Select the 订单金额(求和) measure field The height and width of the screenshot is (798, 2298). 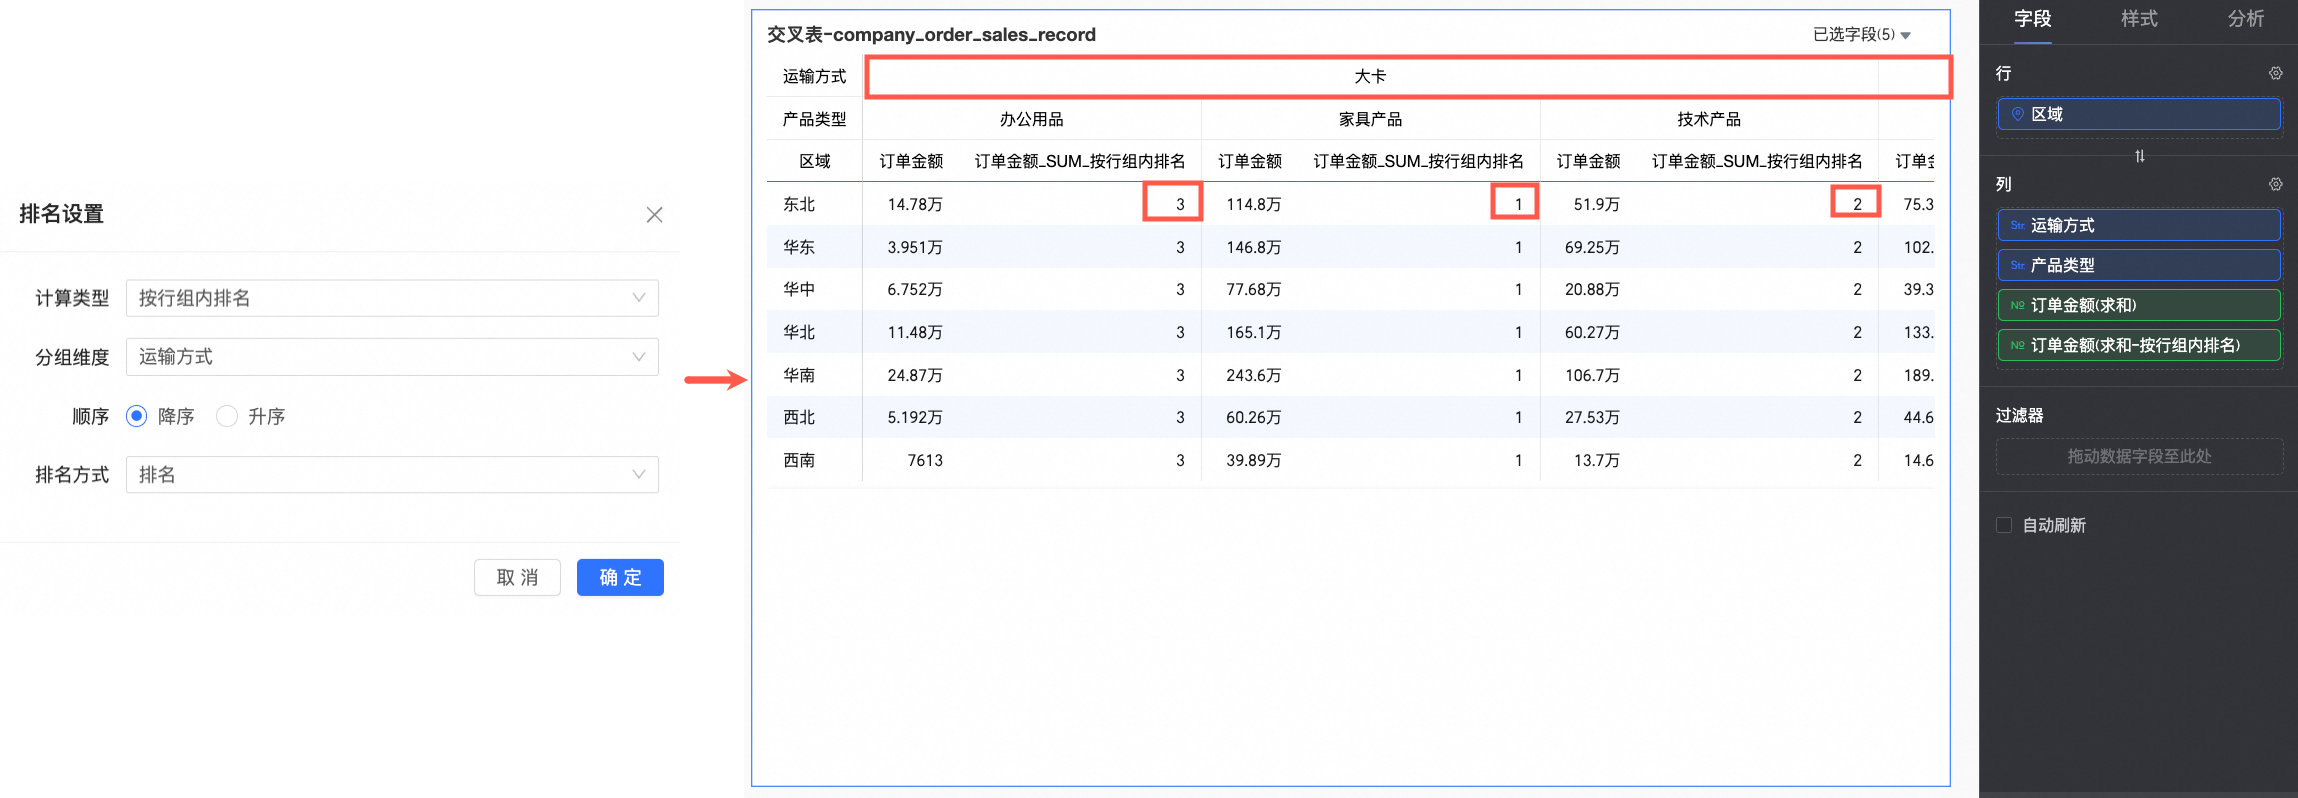(2139, 305)
